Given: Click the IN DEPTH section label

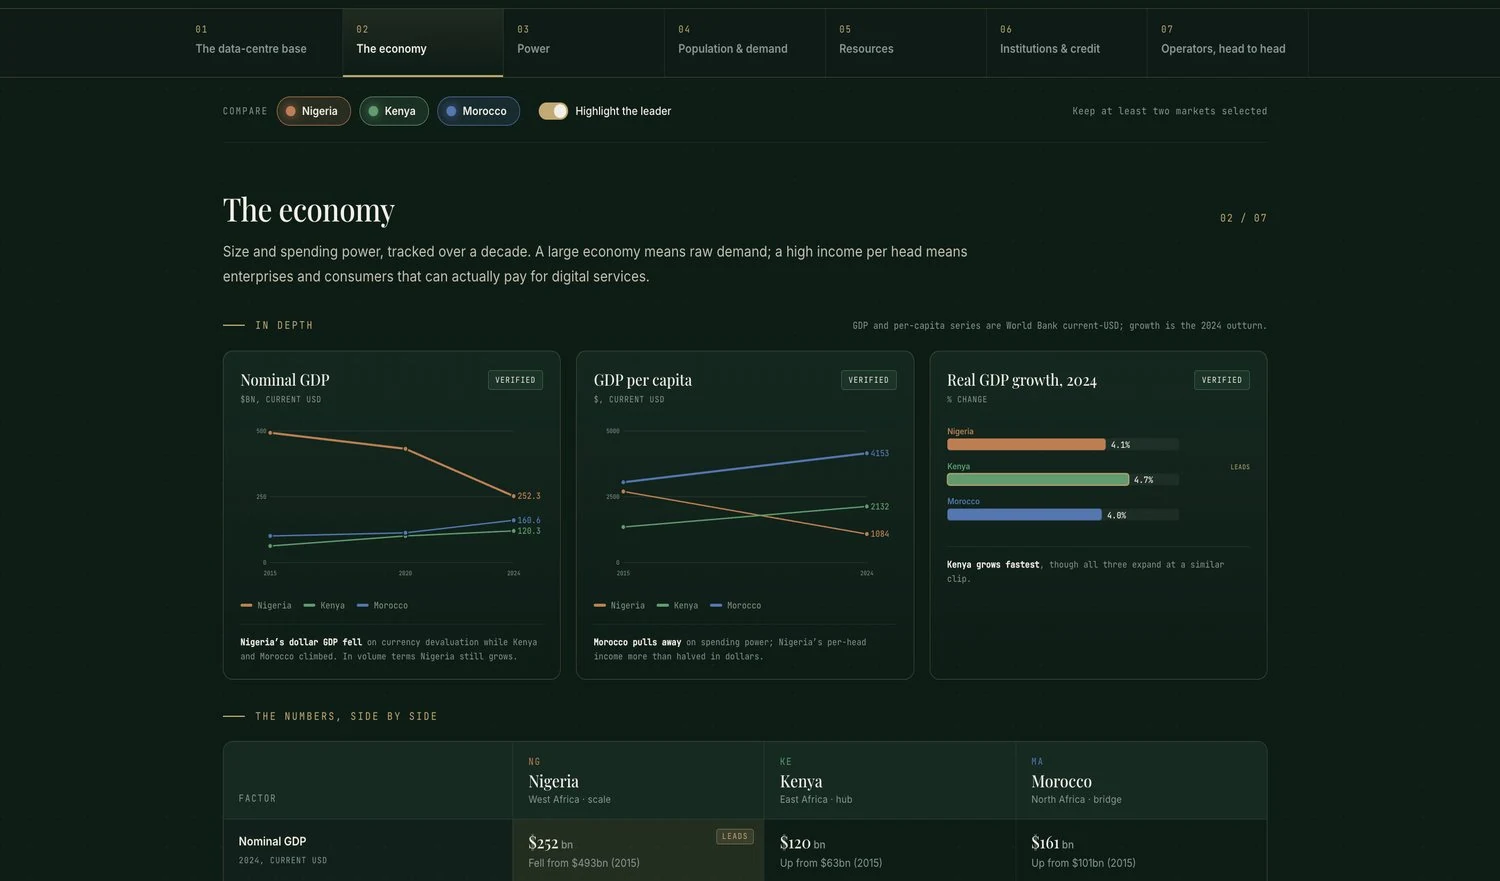Looking at the screenshot, I should [x=284, y=325].
